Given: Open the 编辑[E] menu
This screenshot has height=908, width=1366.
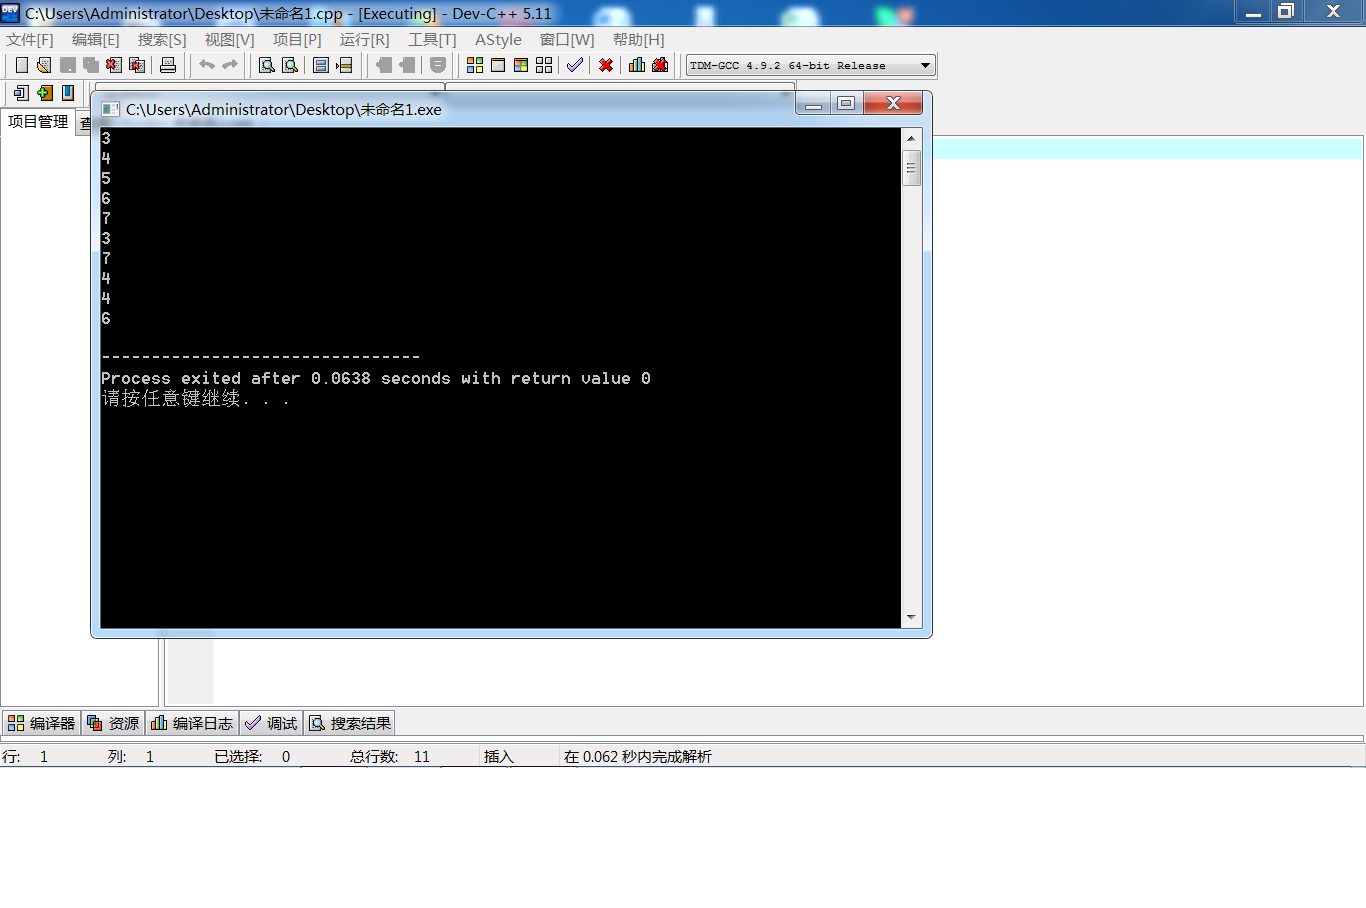Looking at the screenshot, I should click(x=96, y=39).
